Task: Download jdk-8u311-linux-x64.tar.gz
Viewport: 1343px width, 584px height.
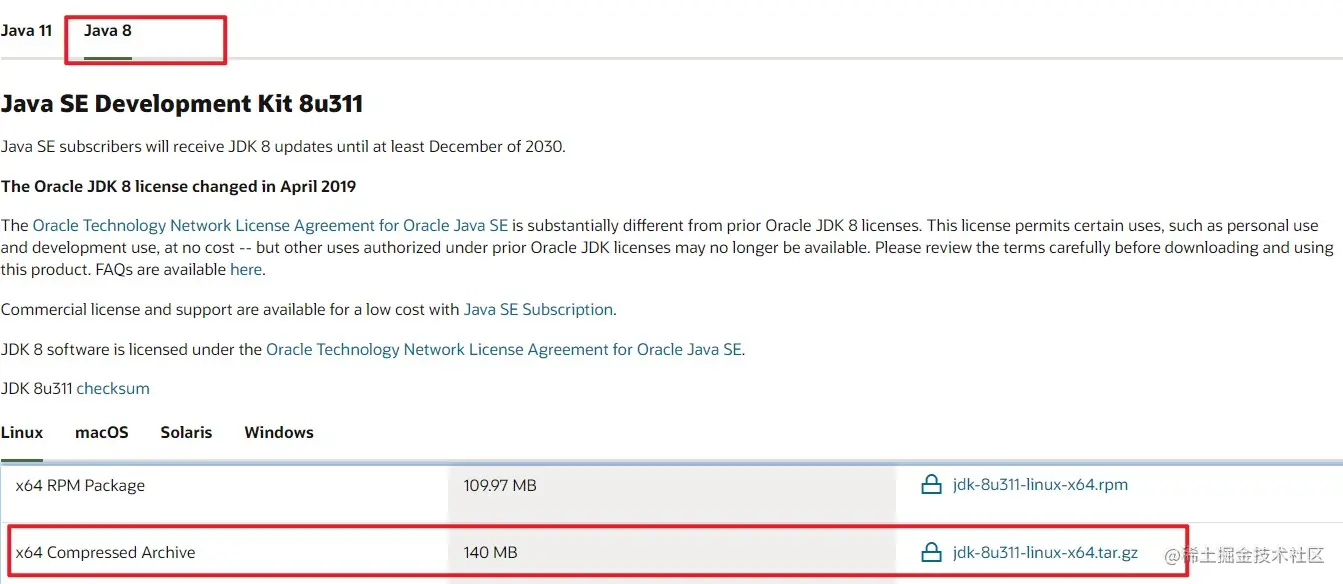Action: [x=1045, y=552]
